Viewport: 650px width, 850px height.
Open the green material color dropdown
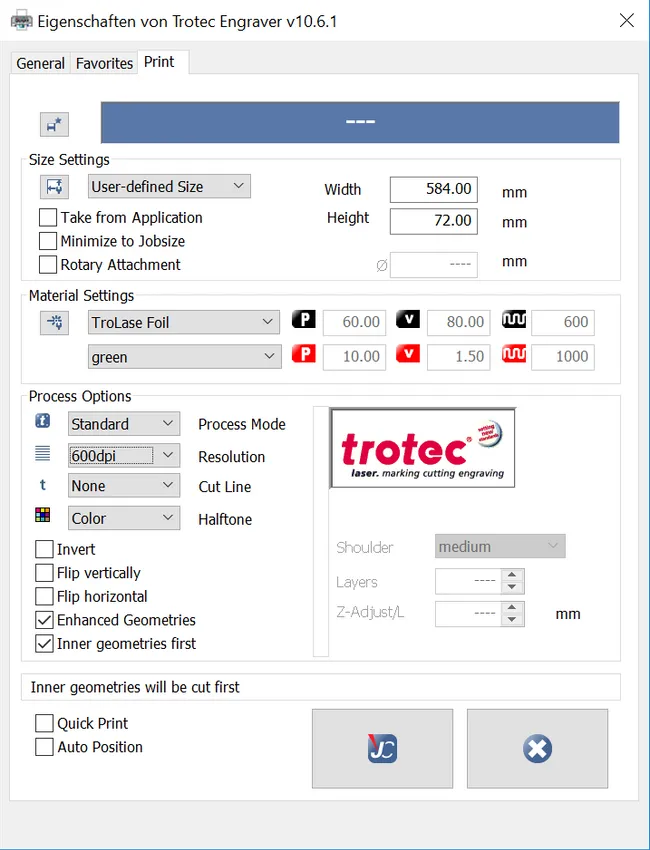(185, 357)
